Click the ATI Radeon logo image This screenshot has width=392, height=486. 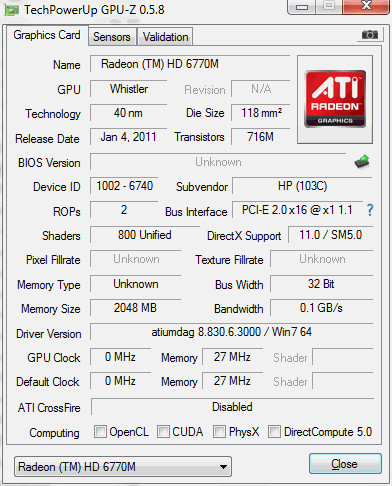tap(335, 99)
